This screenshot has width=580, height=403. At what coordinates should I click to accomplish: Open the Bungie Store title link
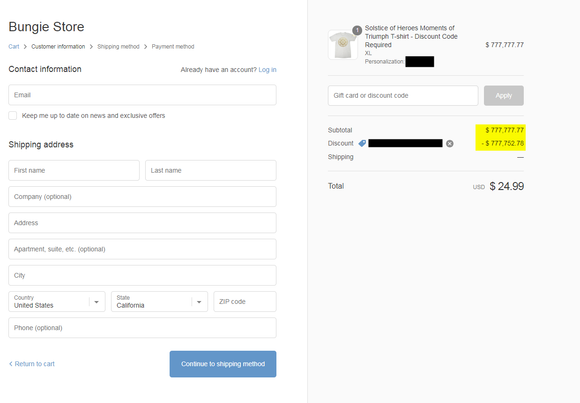click(46, 27)
